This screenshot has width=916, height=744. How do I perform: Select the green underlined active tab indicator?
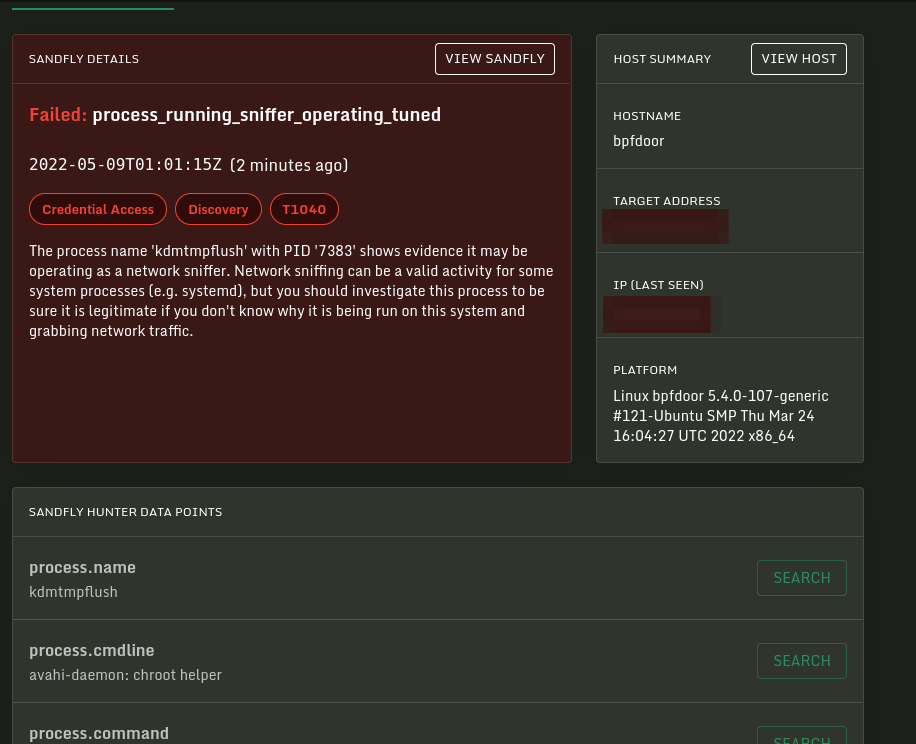pos(93,8)
